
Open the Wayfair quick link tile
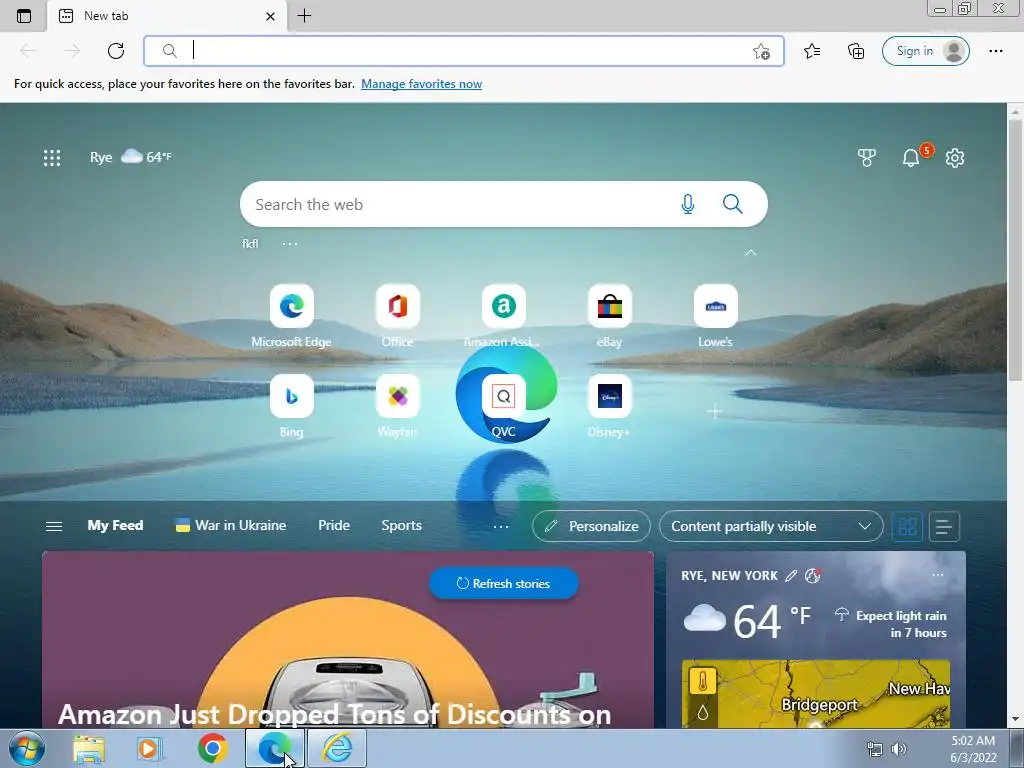(x=397, y=405)
